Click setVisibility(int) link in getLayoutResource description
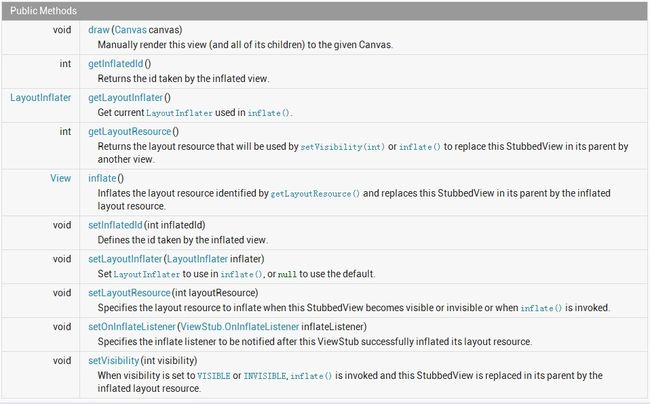The height and width of the screenshot is (404, 650). click(x=343, y=147)
